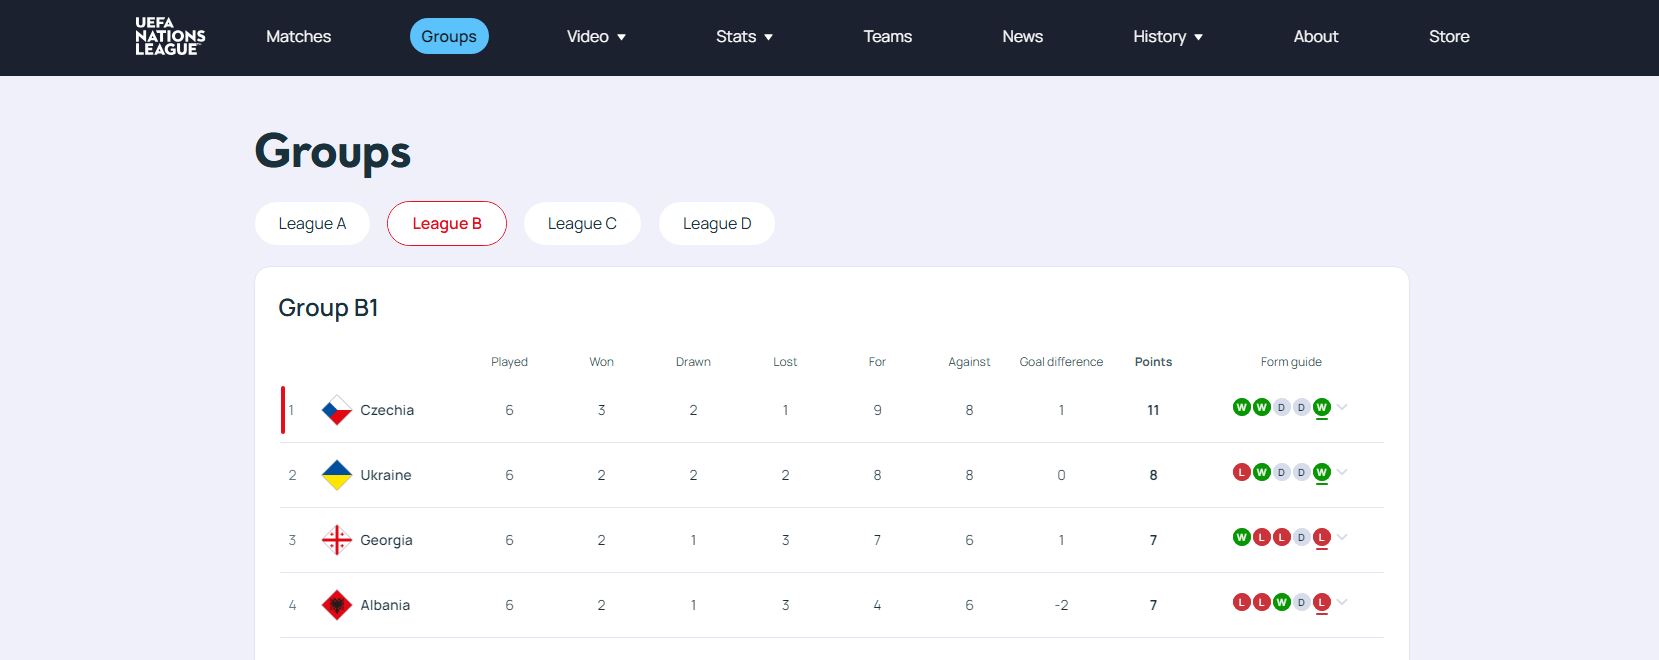Expand Ukraine's form guide details
Image resolution: width=1659 pixels, height=660 pixels.
[1342, 472]
